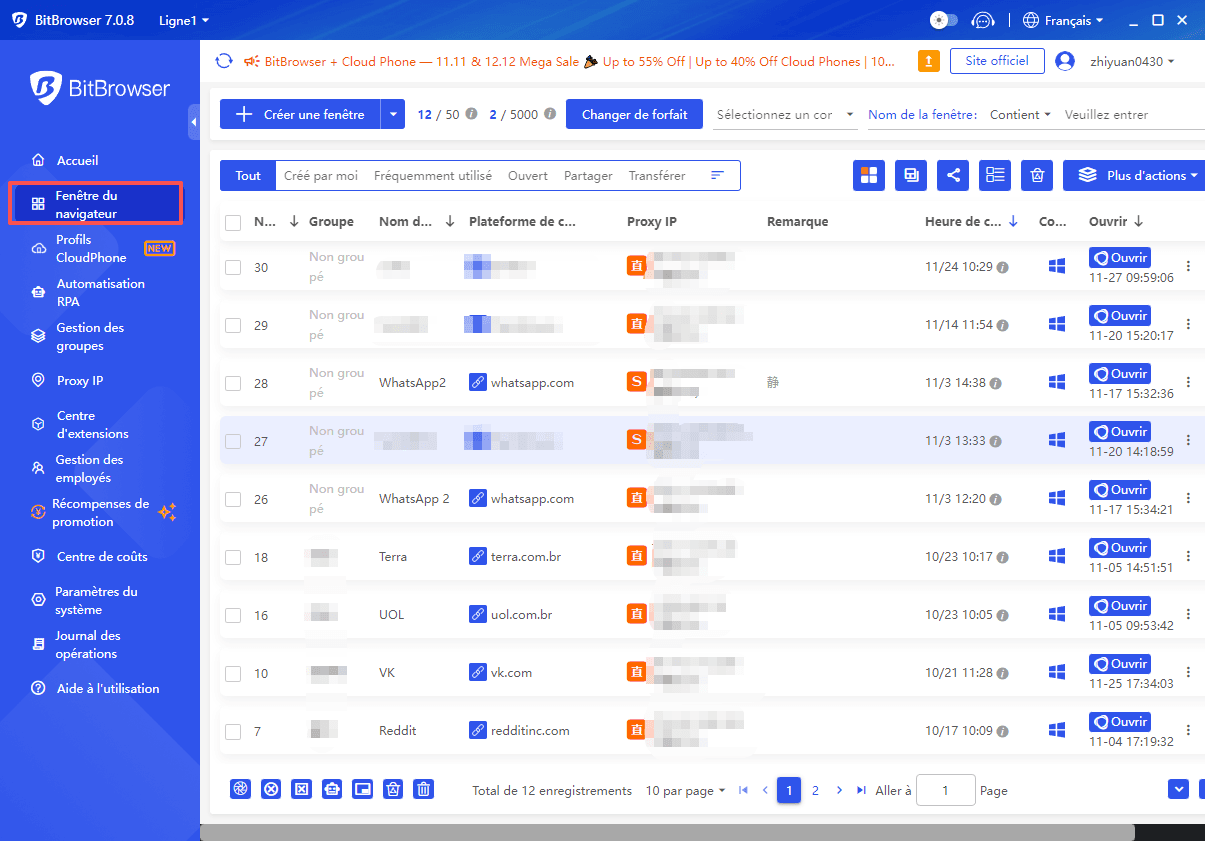Open the 10 par page dropdown
This screenshot has height=841, width=1205.
point(685,790)
